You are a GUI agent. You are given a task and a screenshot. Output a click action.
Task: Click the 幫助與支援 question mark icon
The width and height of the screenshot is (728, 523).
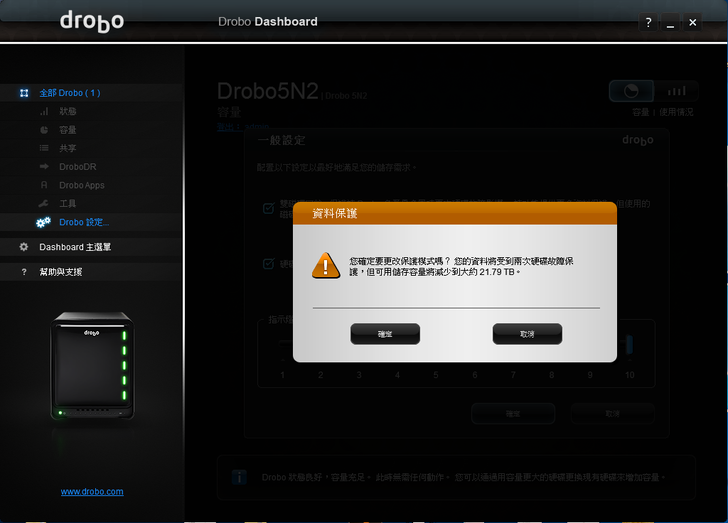[24, 272]
